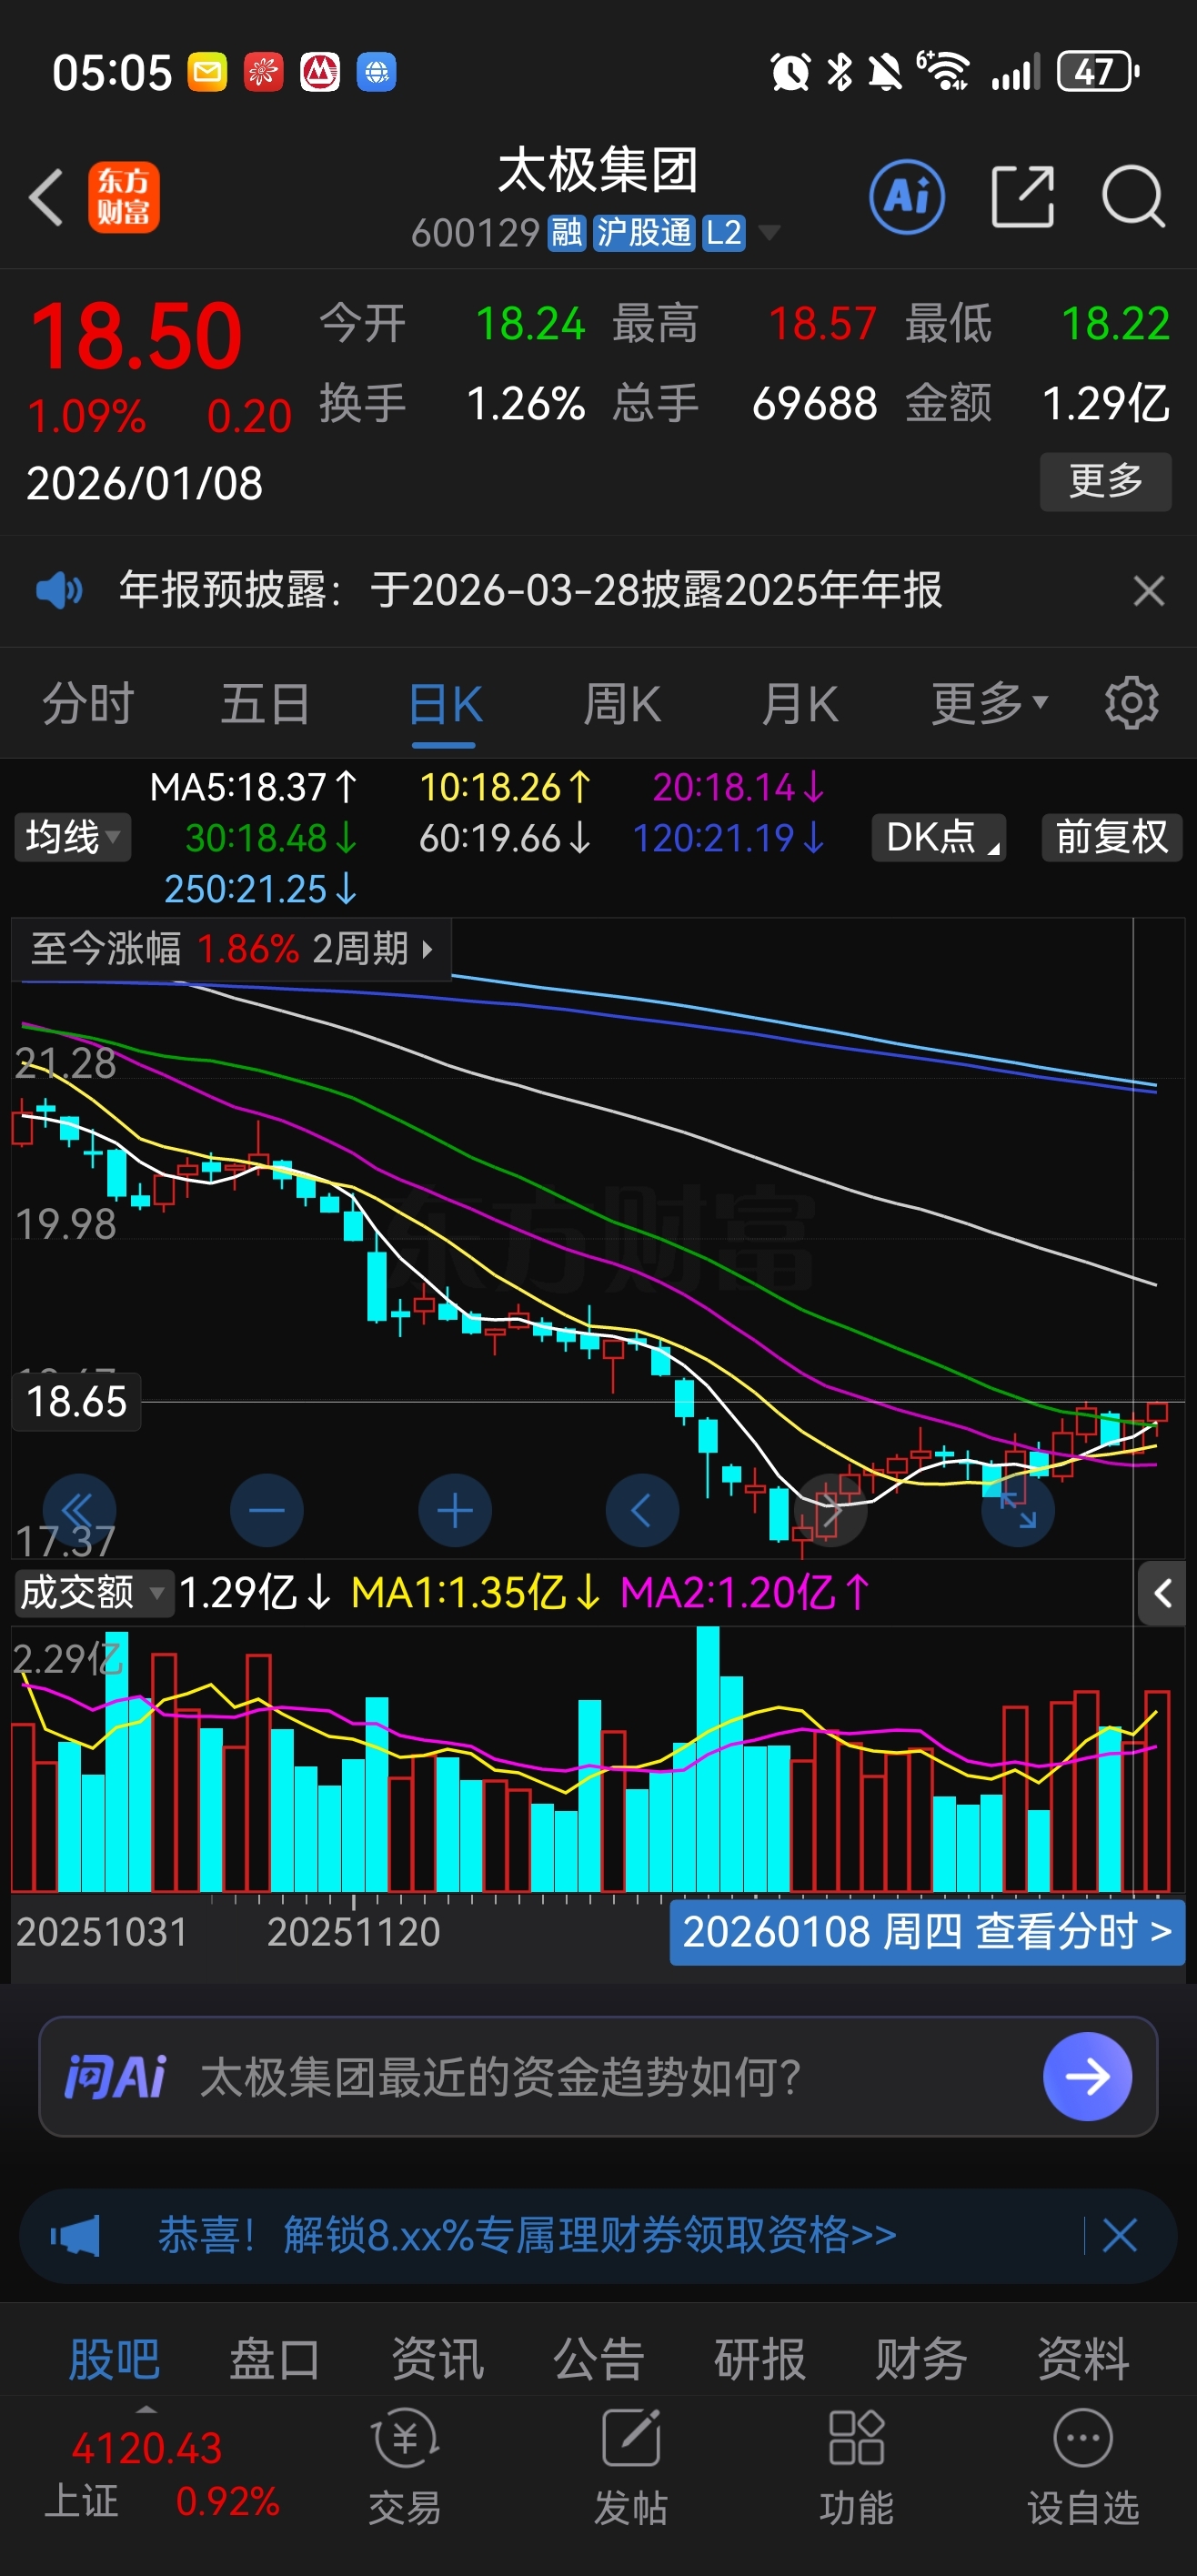Image resolution: width=1197 pixels, height=2576 pixels.
Task: Zoom in chart with plus button
Action: click(x=455, y=1510)
